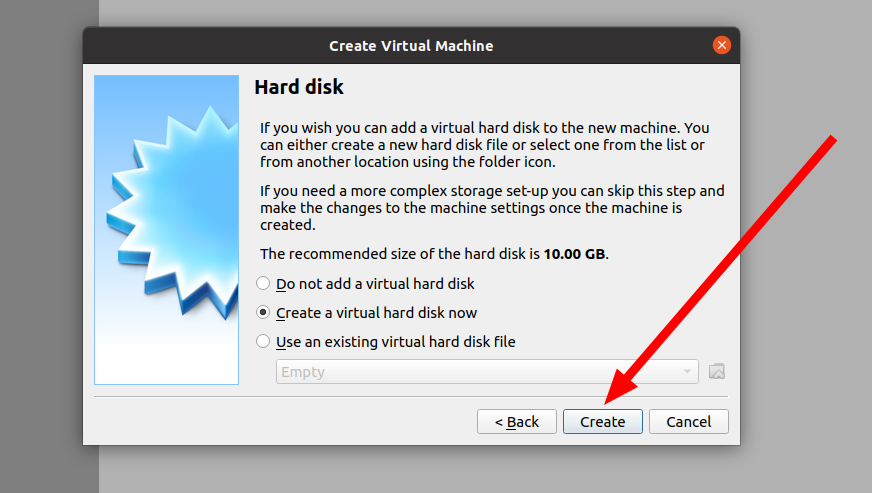Click the bold 10.00 GB recommended size
Viewport: 872px width, 493px height.
click(574, 254)
